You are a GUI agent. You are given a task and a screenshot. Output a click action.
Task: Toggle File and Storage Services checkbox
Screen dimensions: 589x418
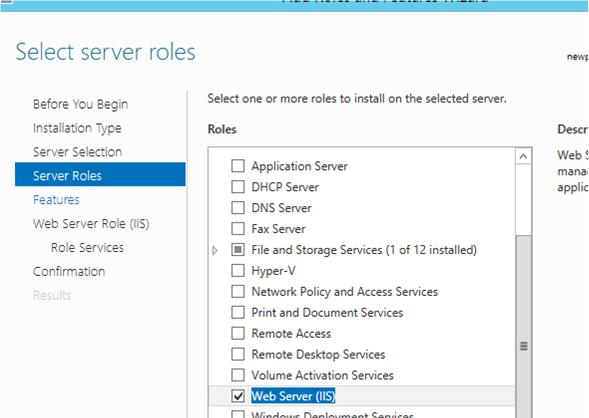tap(238, 249)
